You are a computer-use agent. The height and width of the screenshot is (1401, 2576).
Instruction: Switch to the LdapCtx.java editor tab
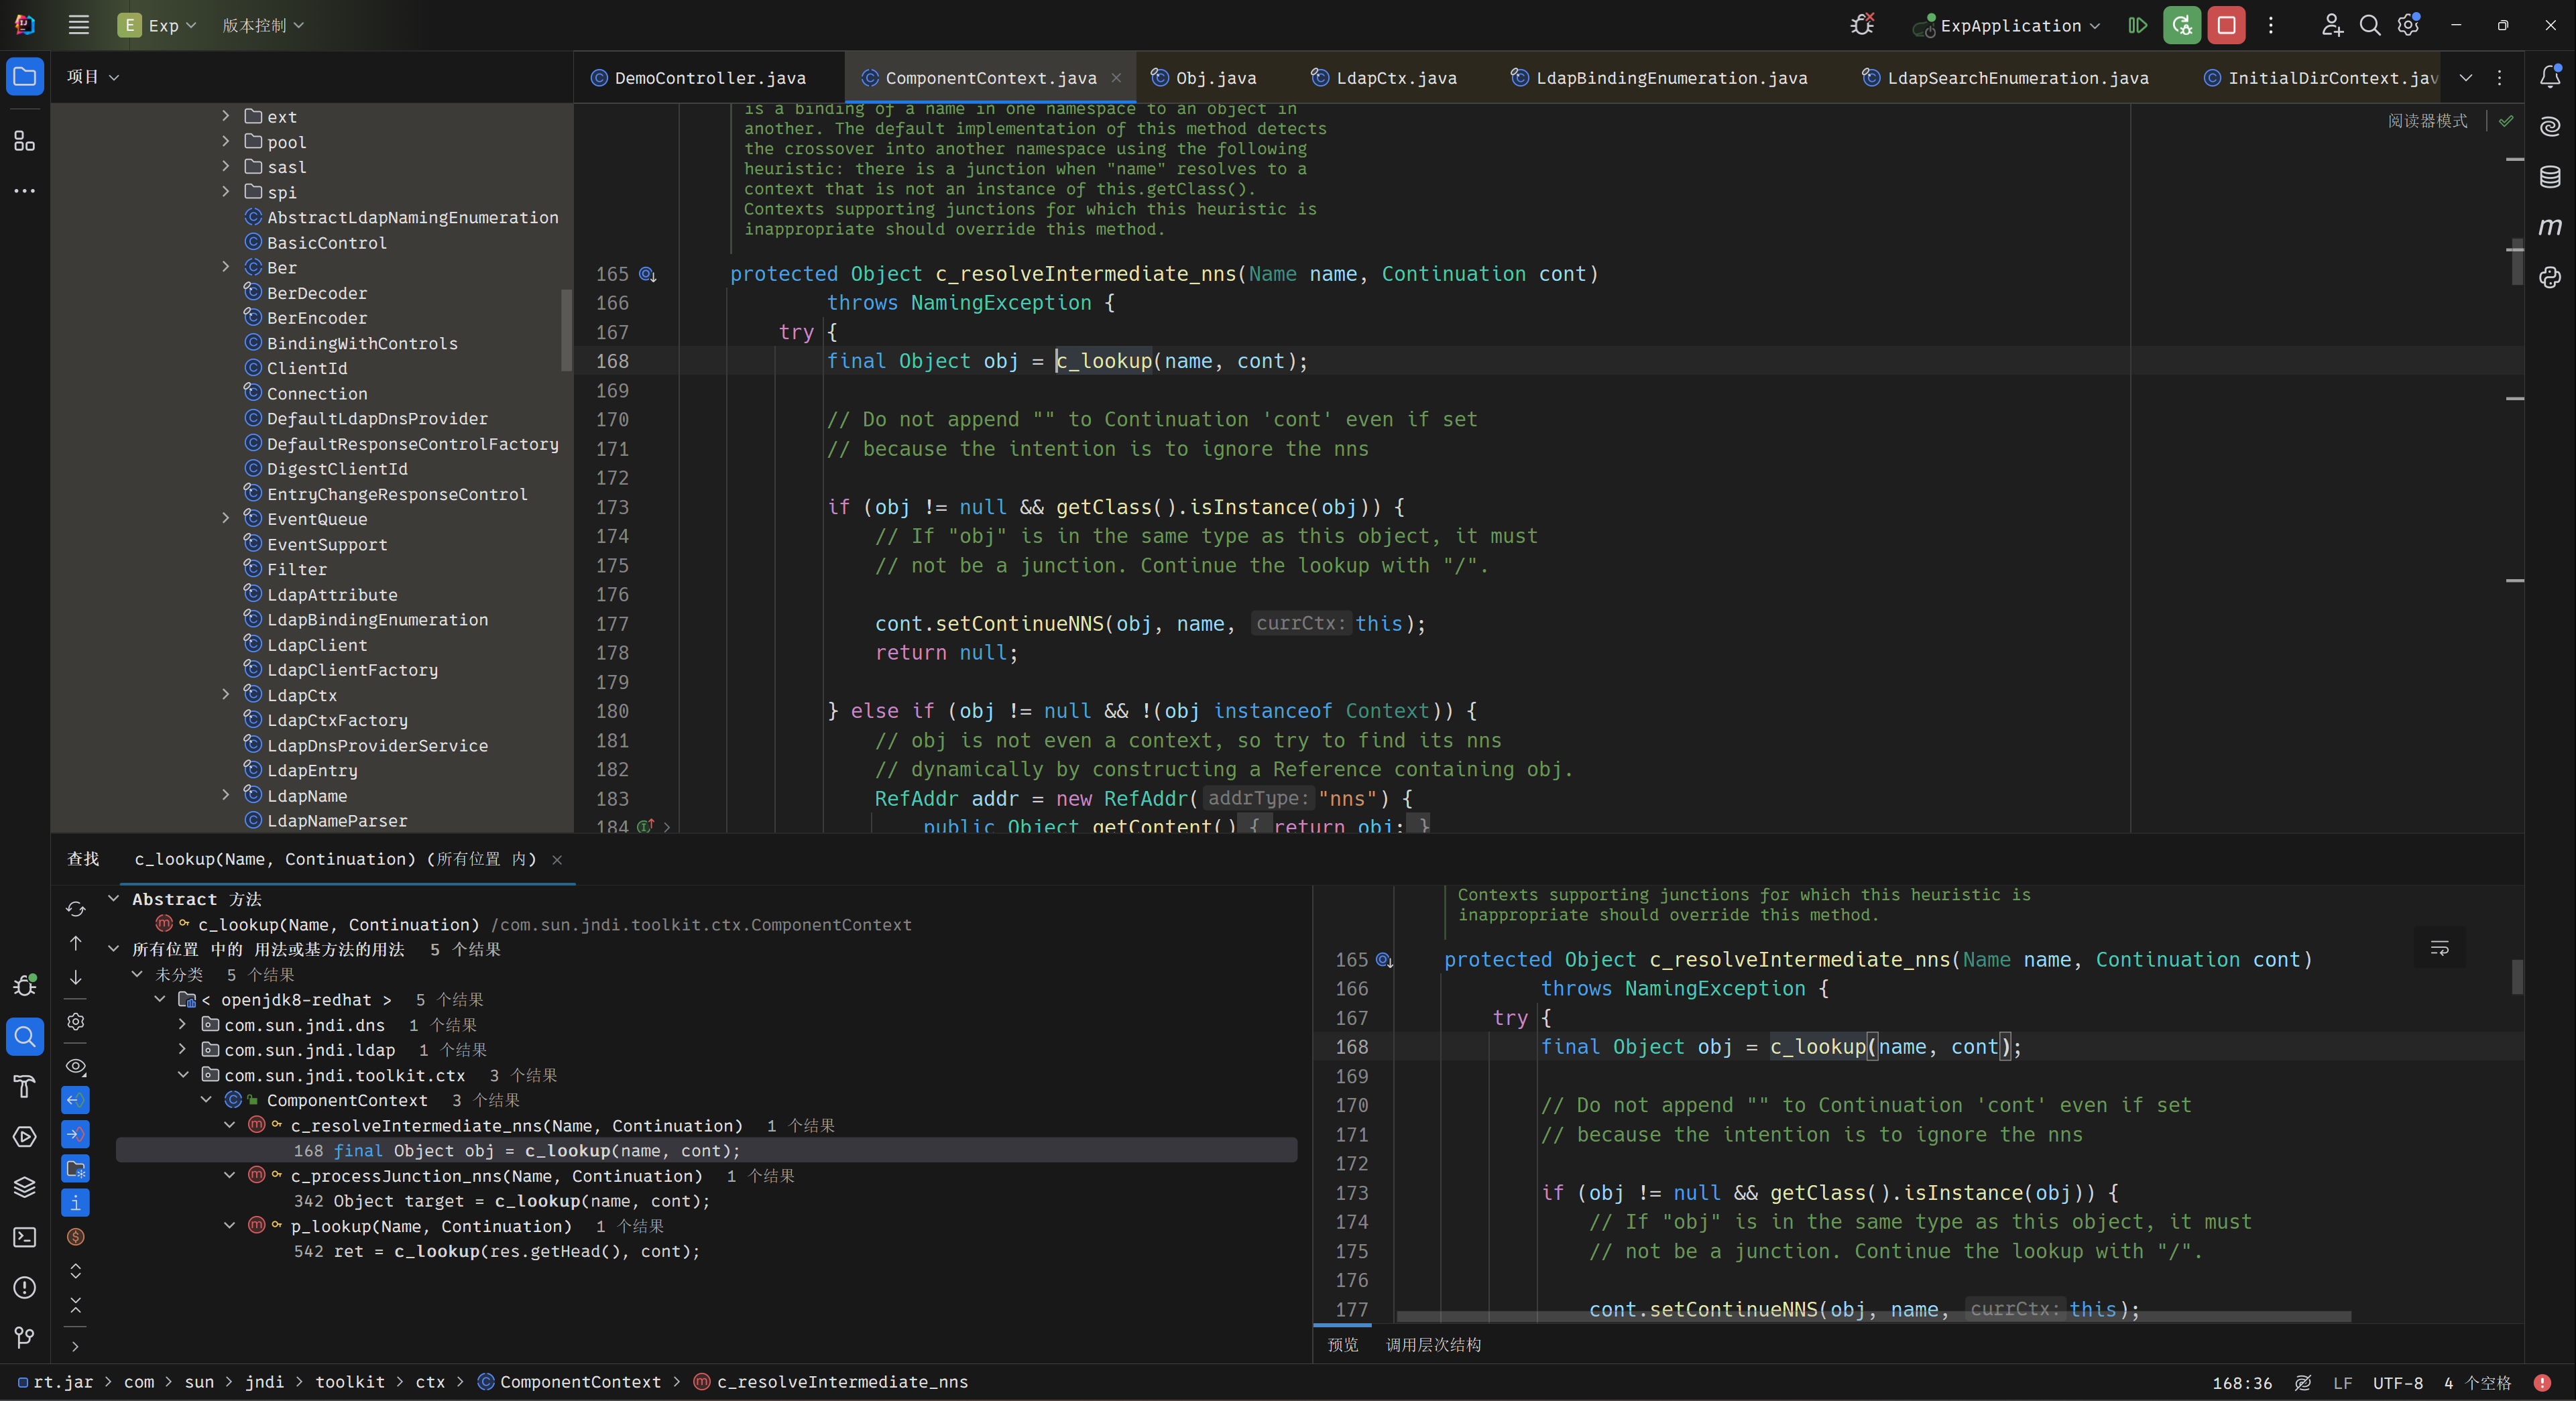[1395, 78]
